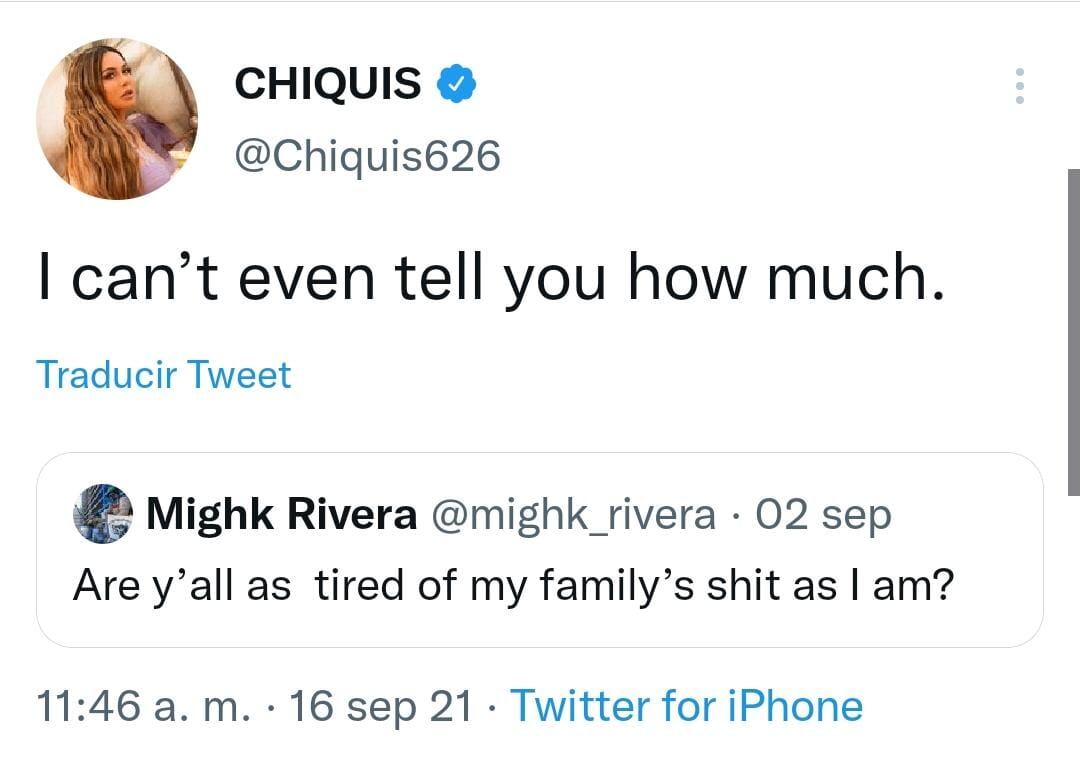The width and height of the screenshot is (1080, 763).
Task: Open the three-dot more options menu
Action: pos(1019,86)
